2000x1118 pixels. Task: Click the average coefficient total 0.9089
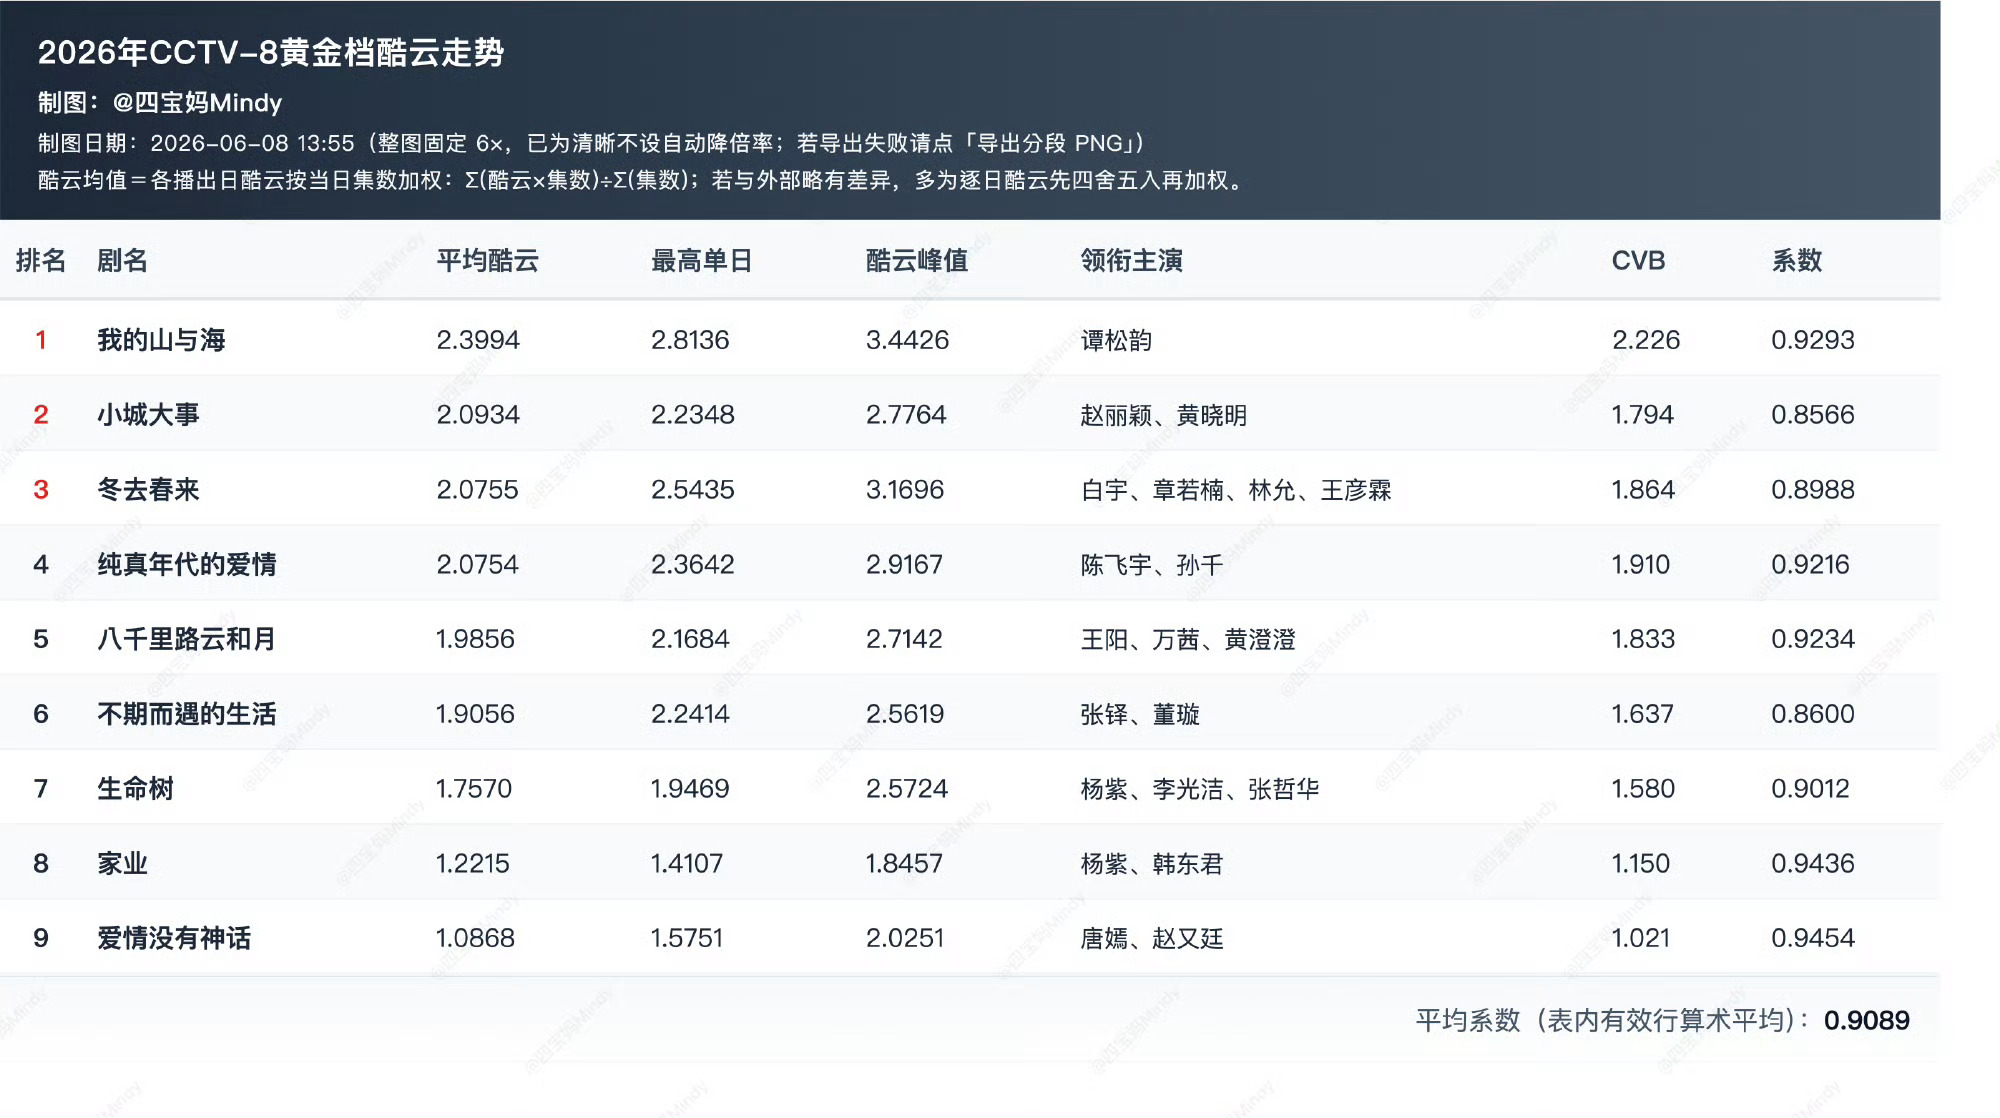[1867, 1021]
